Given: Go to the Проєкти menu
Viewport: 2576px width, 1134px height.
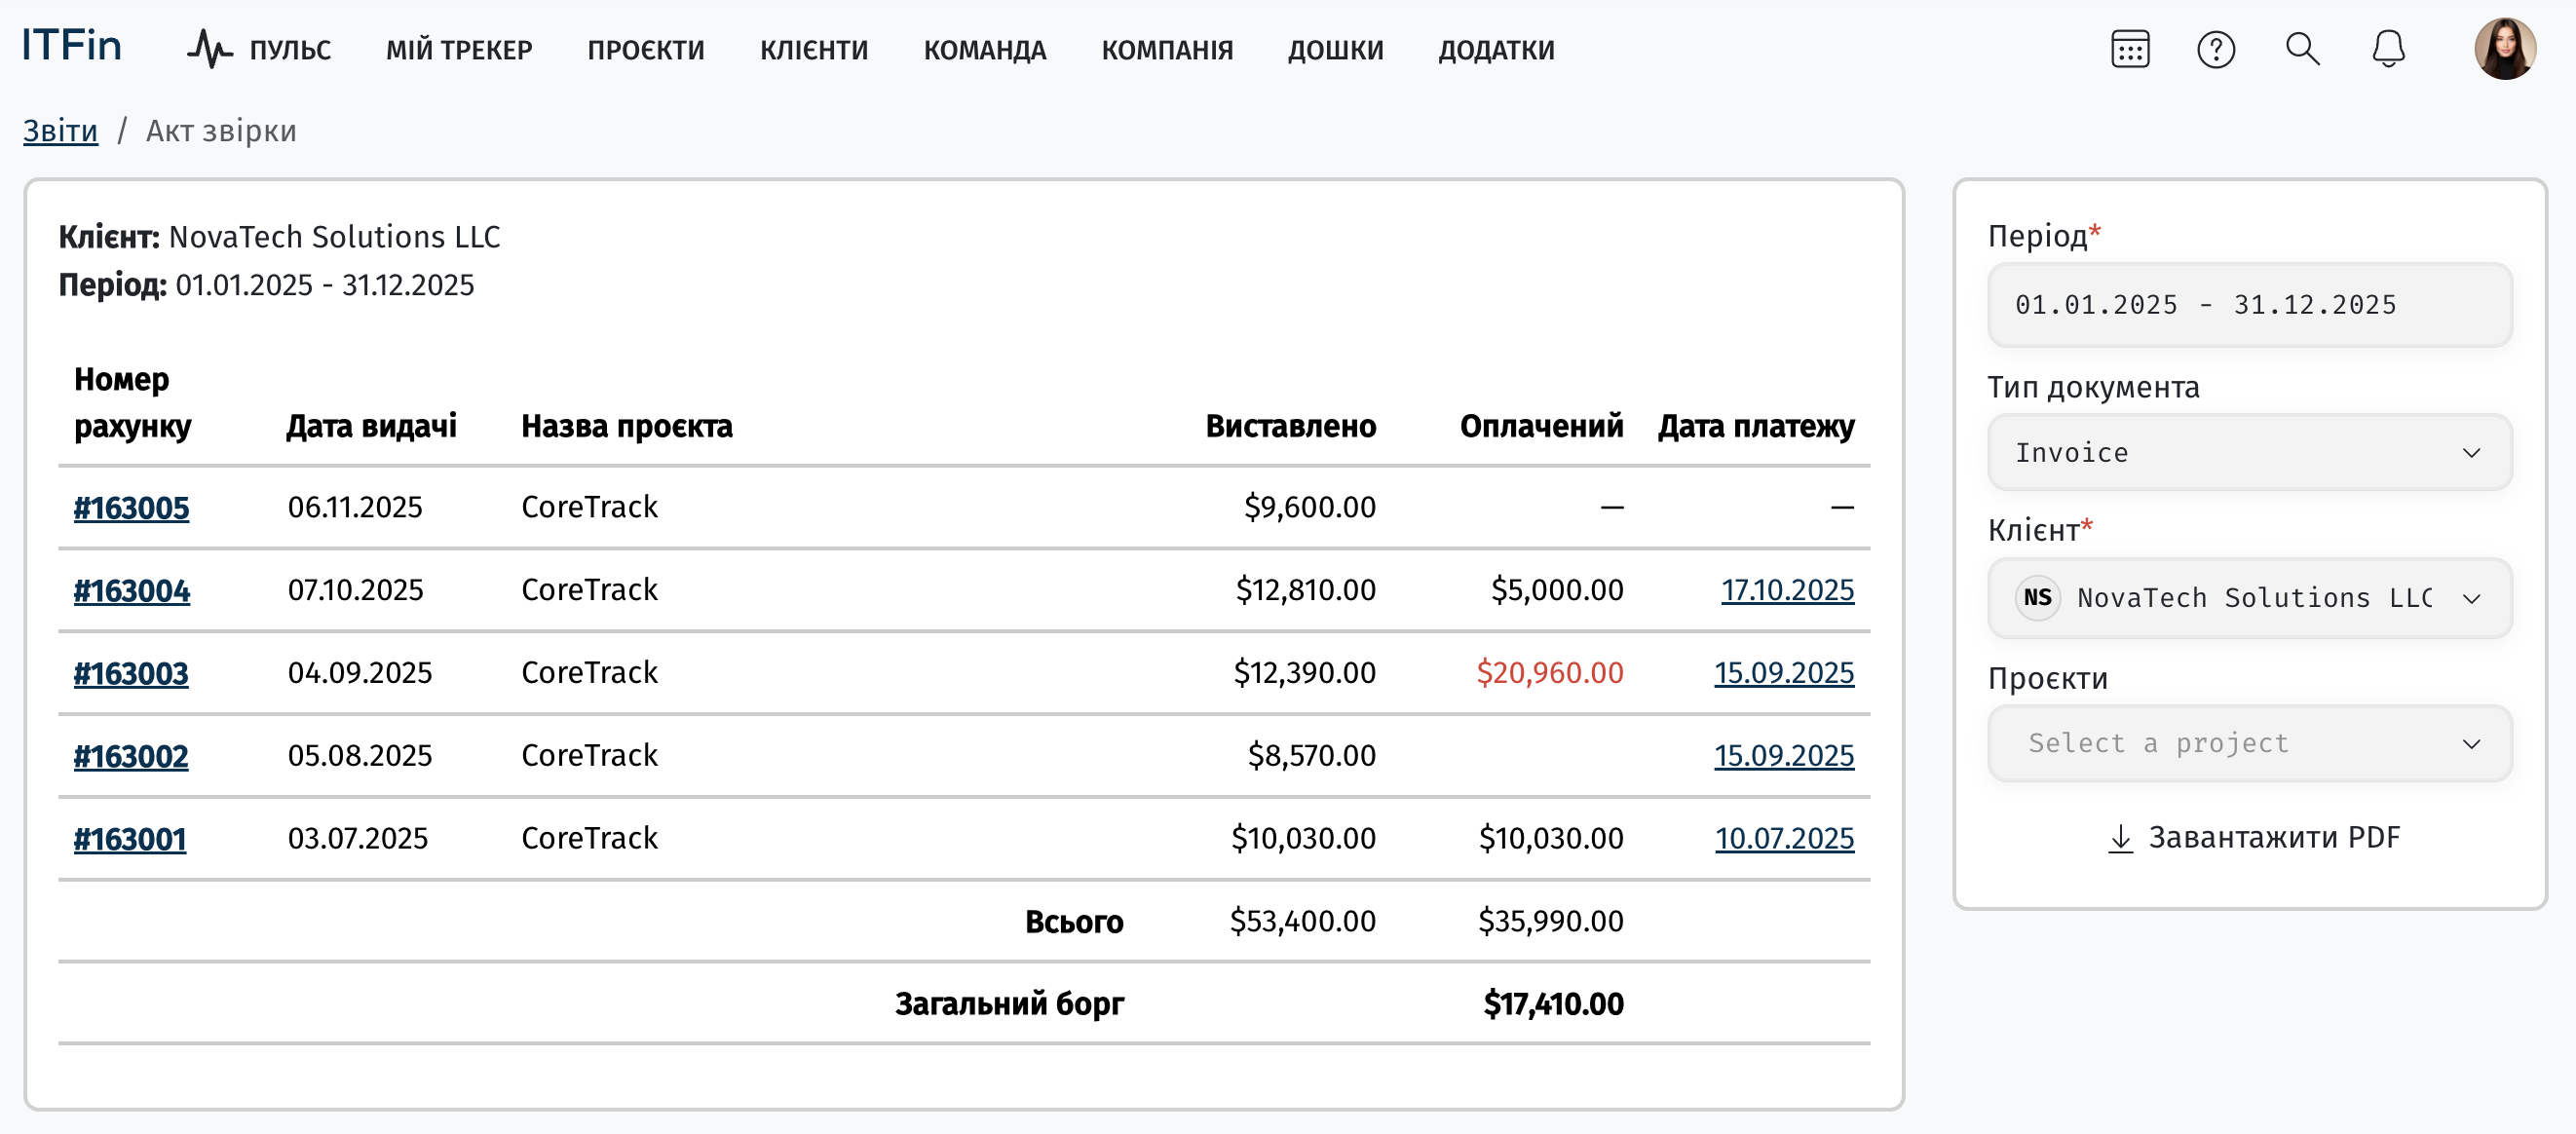Looking at the screenshot, I should pyautogui.click(x=646, y=50).
